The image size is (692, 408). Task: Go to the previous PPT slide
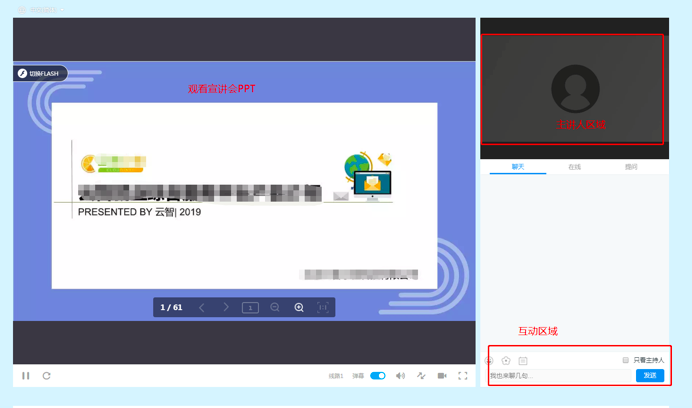click(x=202, y=308)
